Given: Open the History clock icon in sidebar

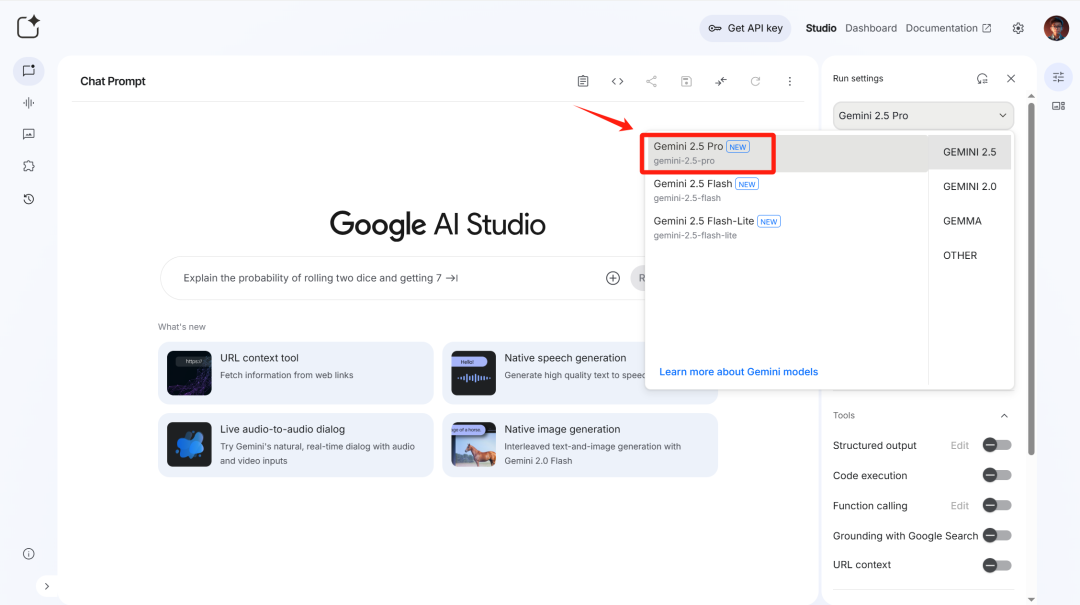Looking at the screenshot, I should [x=28, y=199].
